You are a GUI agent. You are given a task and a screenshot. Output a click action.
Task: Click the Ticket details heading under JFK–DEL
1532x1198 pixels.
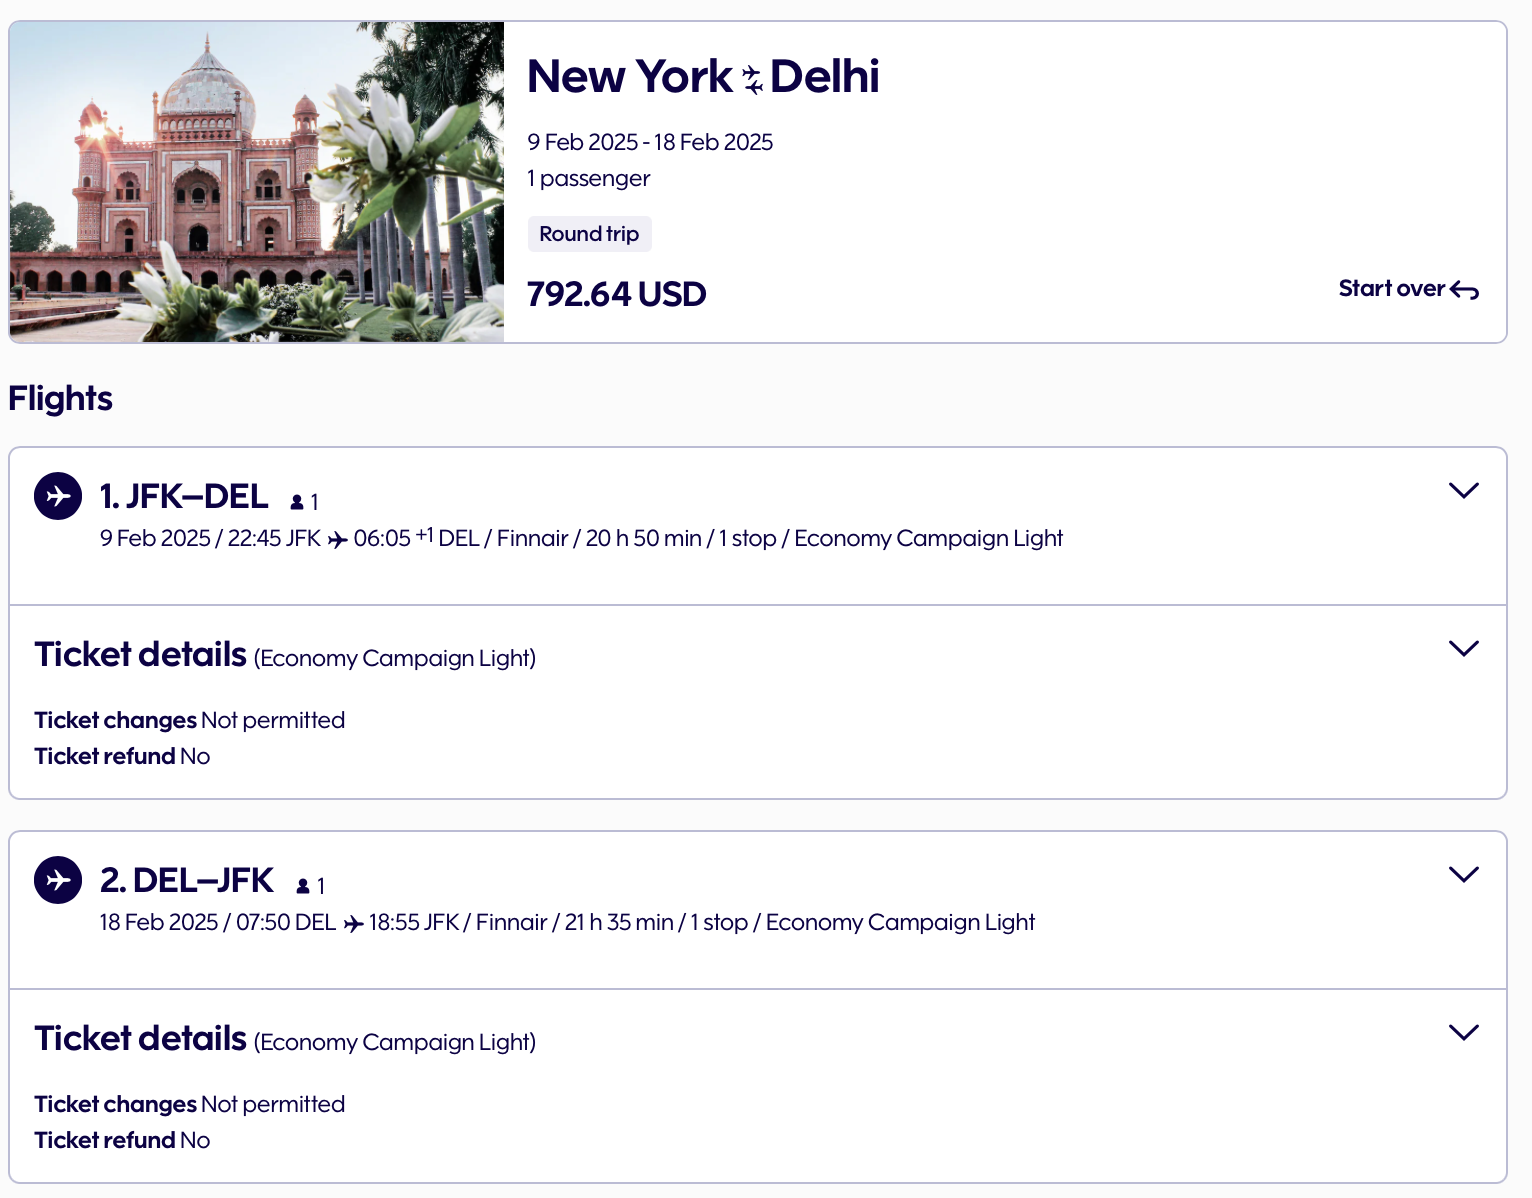point(141,654)
